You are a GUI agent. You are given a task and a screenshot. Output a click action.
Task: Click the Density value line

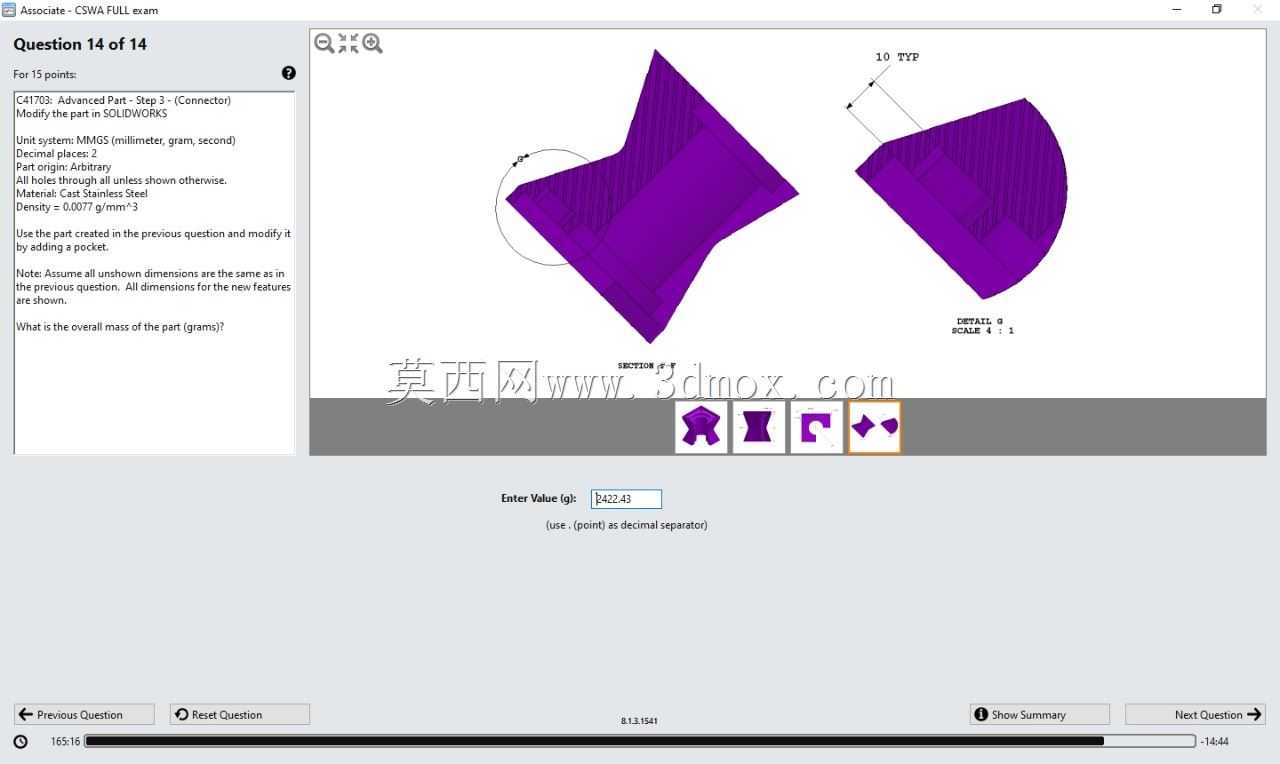click(x=77, y=207)
